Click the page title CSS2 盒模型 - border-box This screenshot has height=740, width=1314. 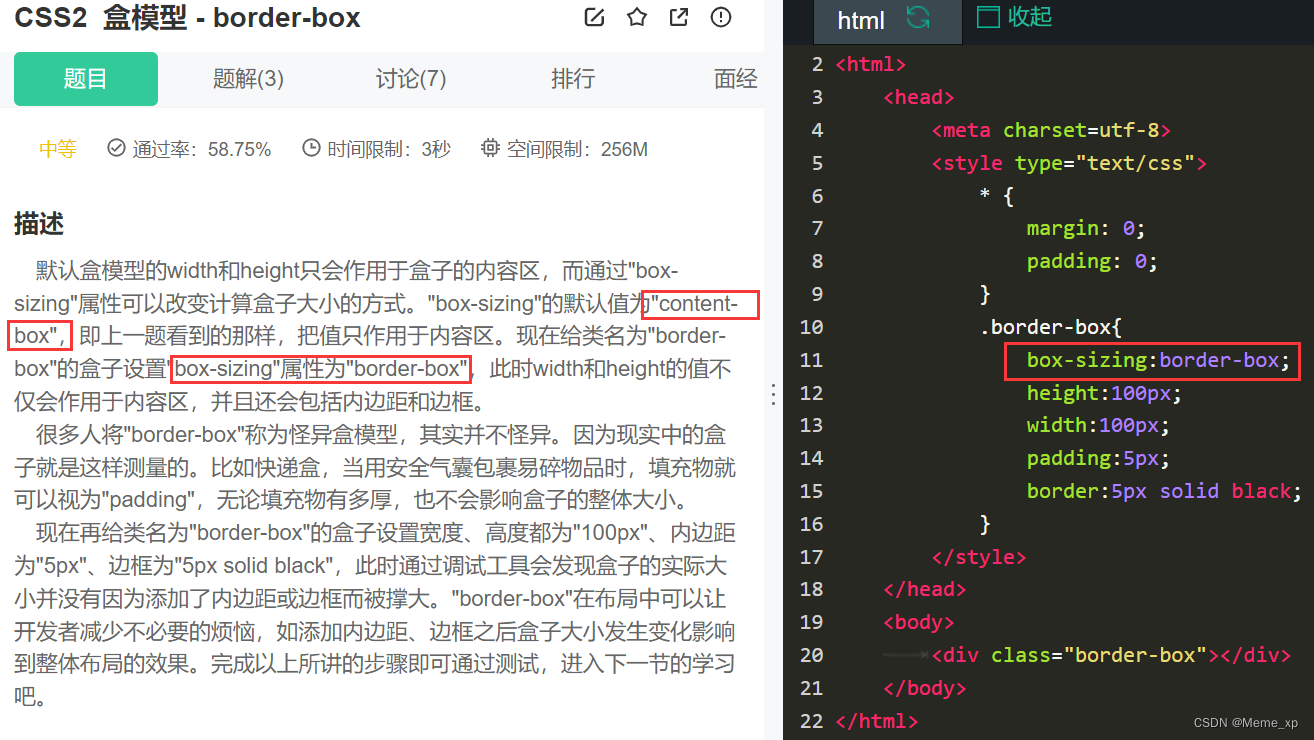187,18
